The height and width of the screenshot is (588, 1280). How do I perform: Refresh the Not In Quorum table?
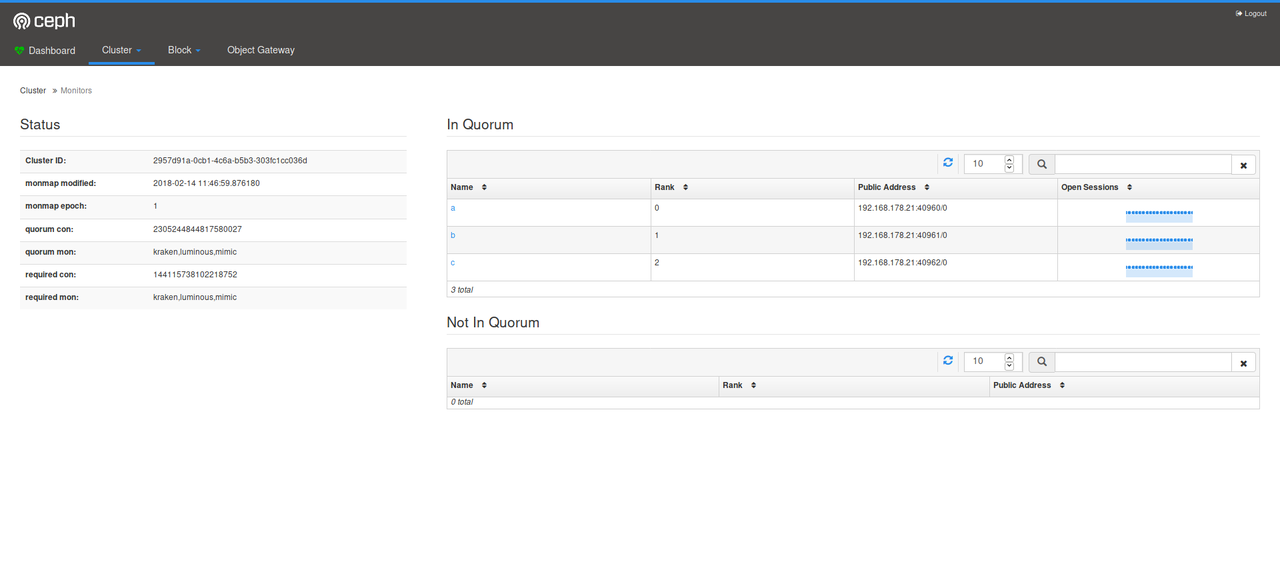coord(948,361)
